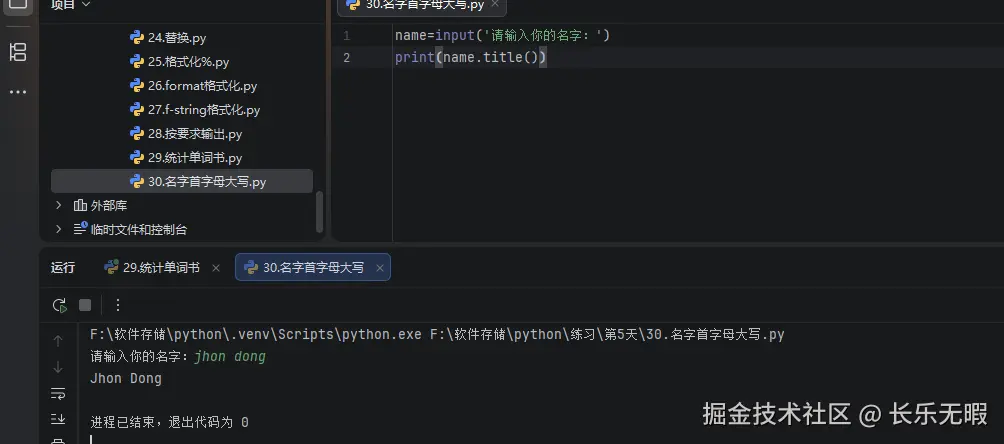Select file 30.名字首字母大写.py in tree

click(x=182, y=181)
